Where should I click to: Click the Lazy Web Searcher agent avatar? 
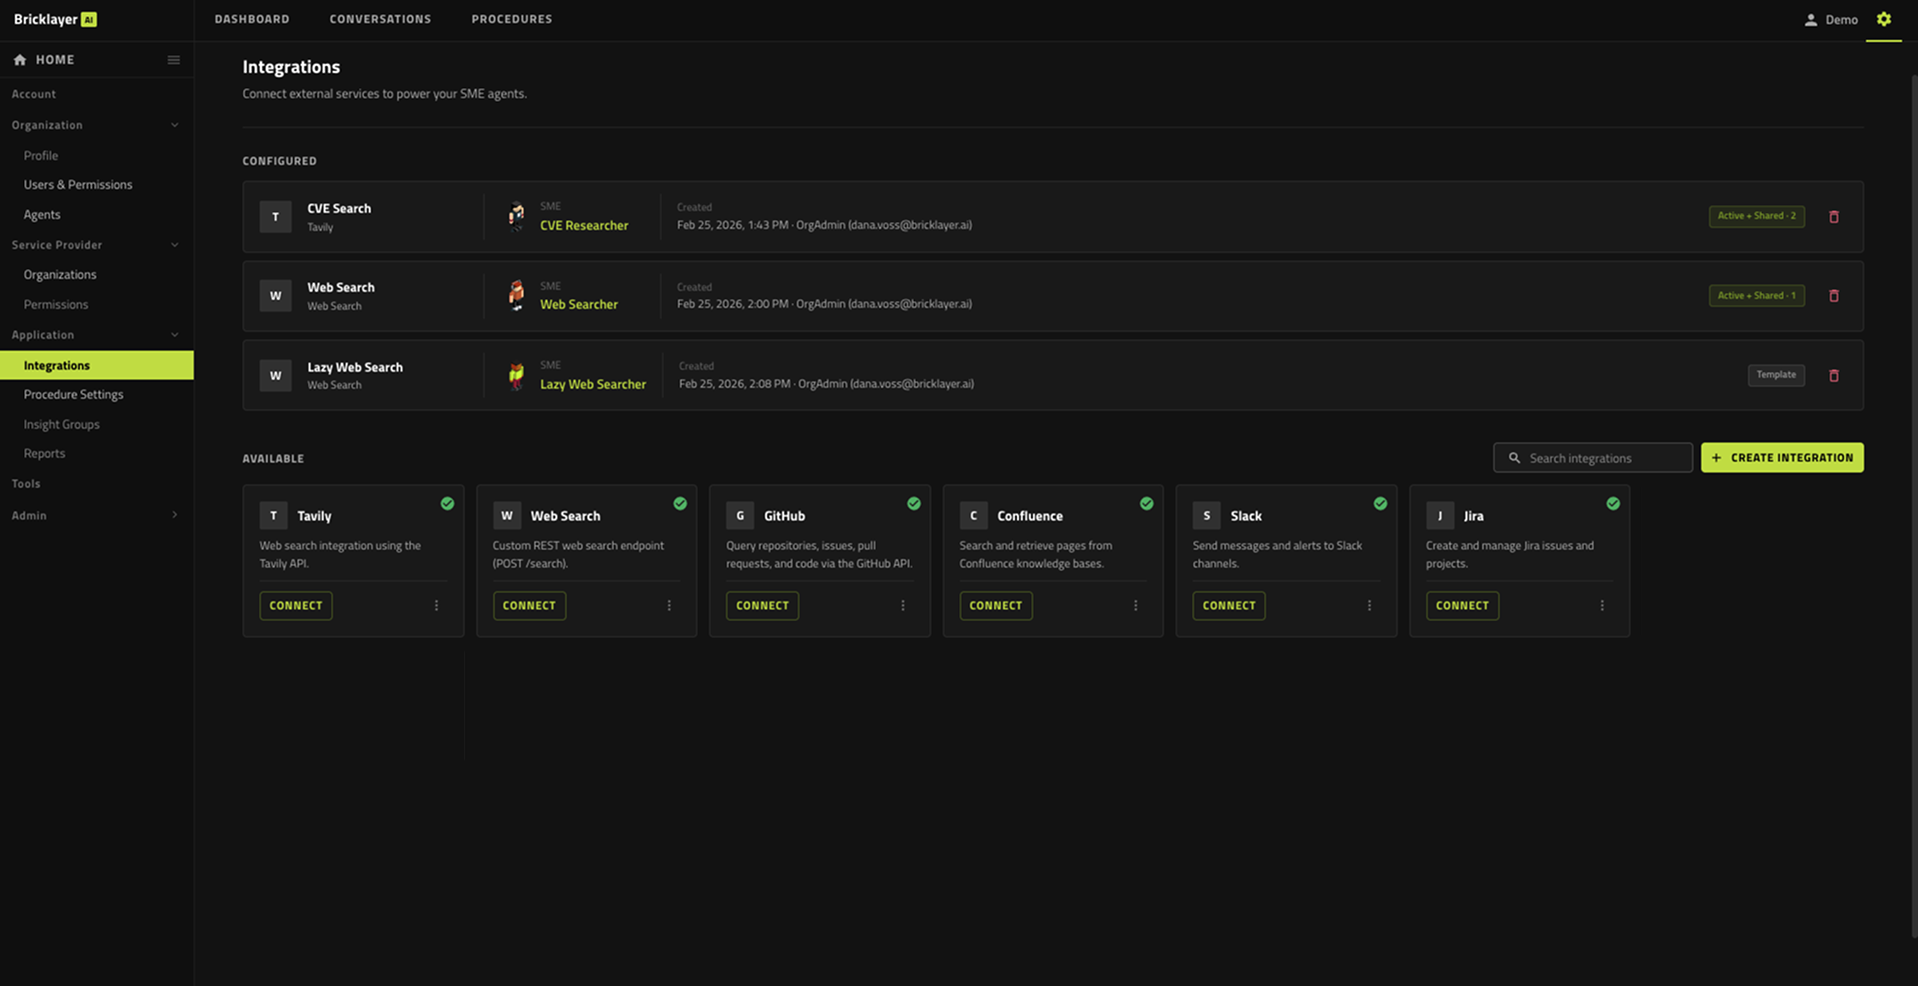(x=516, y=376)
